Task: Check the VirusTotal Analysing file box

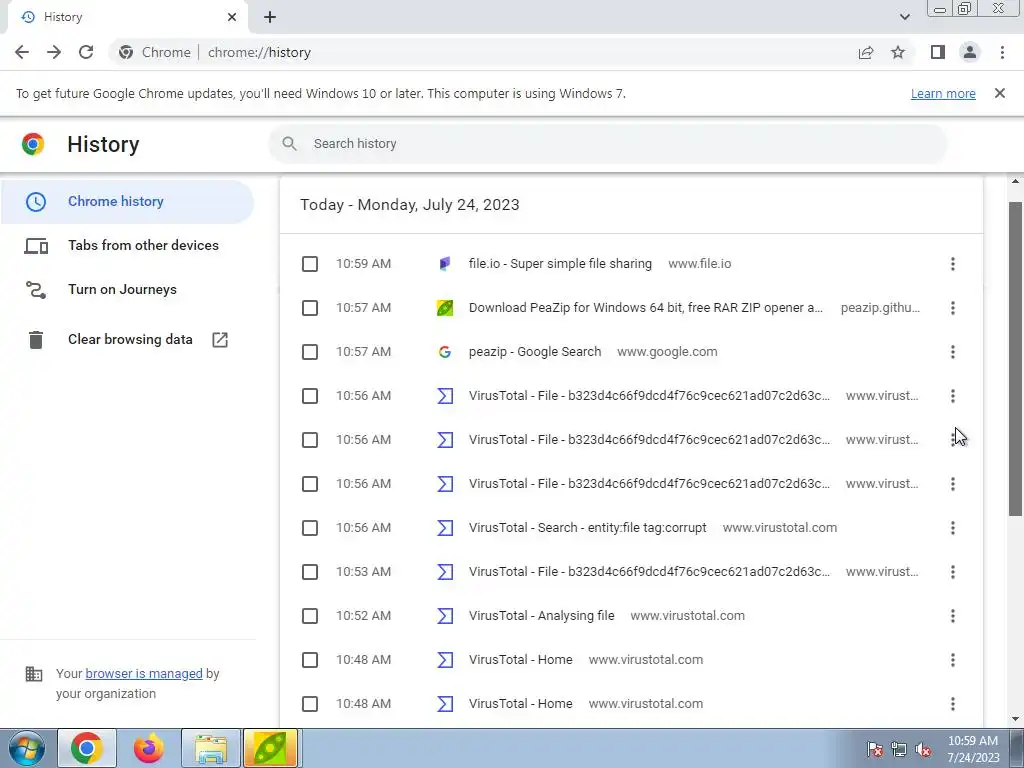Action: click(310, 616)
